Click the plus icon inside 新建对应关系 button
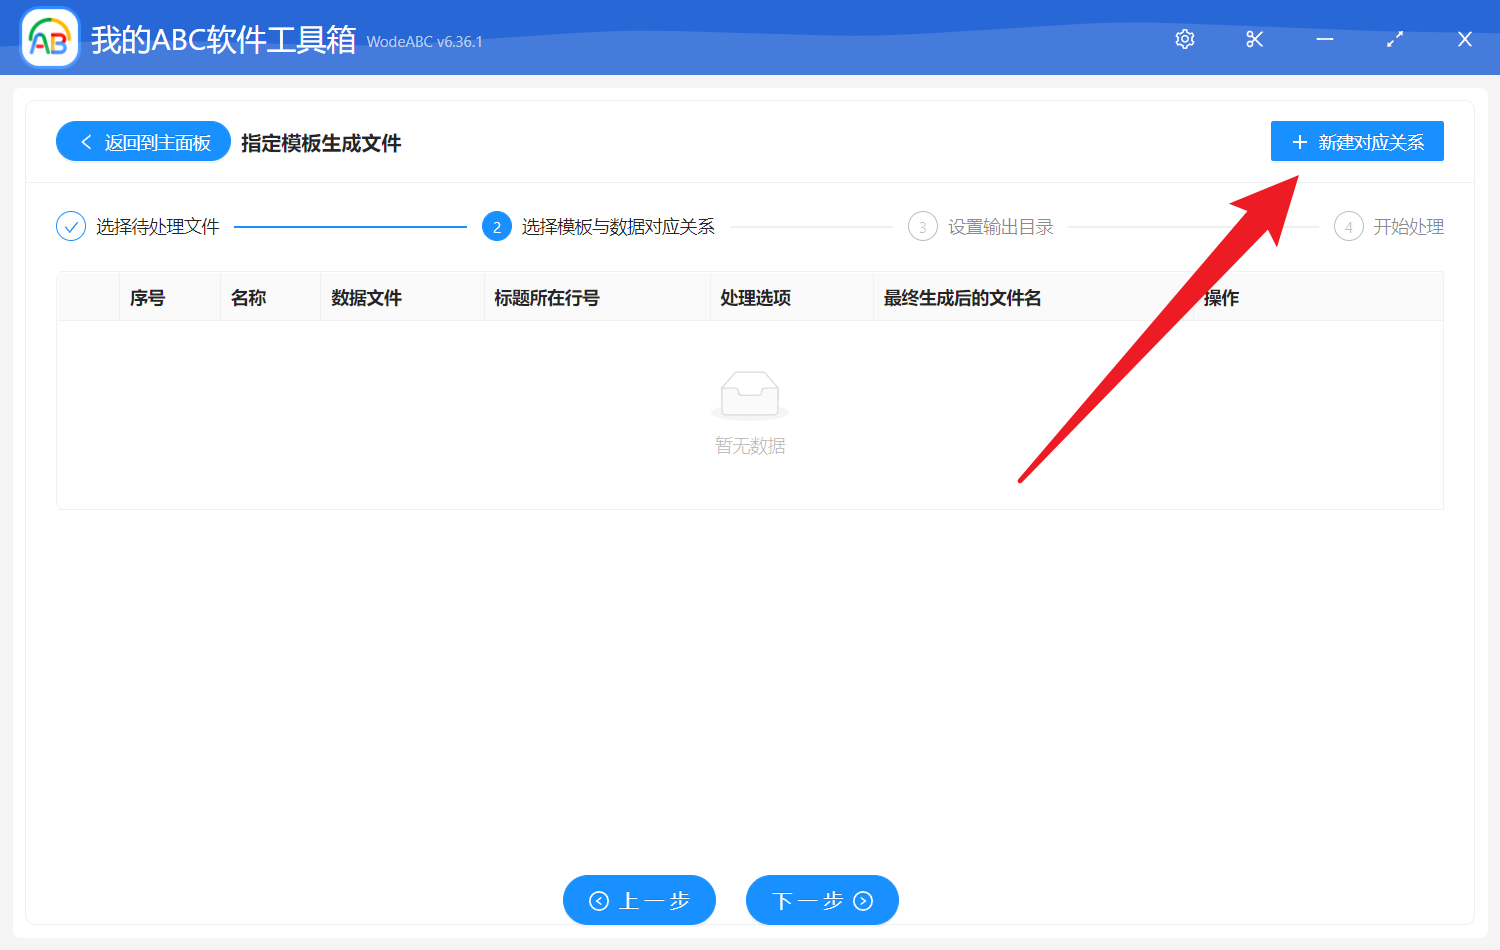Screen dimensions: 1500x950 (1299, 141)
